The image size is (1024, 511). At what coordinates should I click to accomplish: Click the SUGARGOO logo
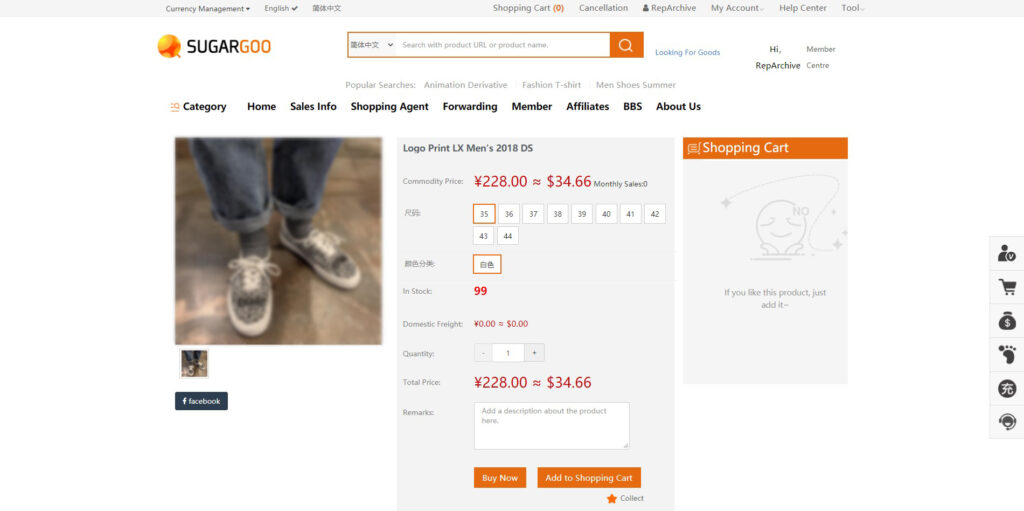[x=214, y=46]
